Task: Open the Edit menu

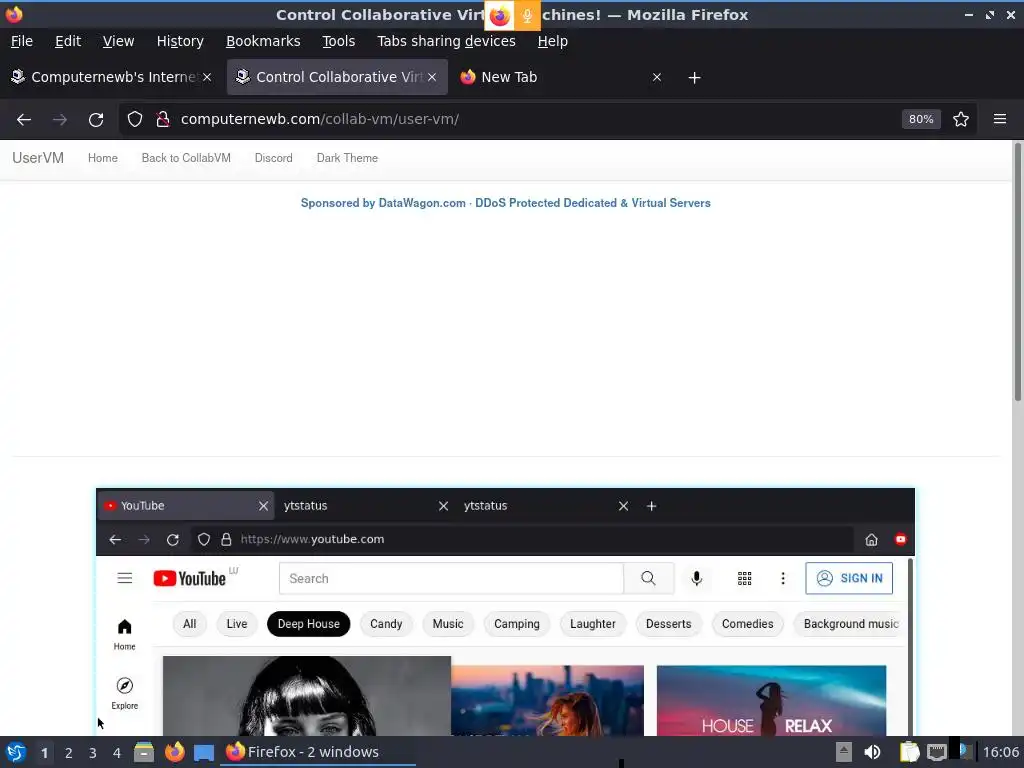Action: 68,41
